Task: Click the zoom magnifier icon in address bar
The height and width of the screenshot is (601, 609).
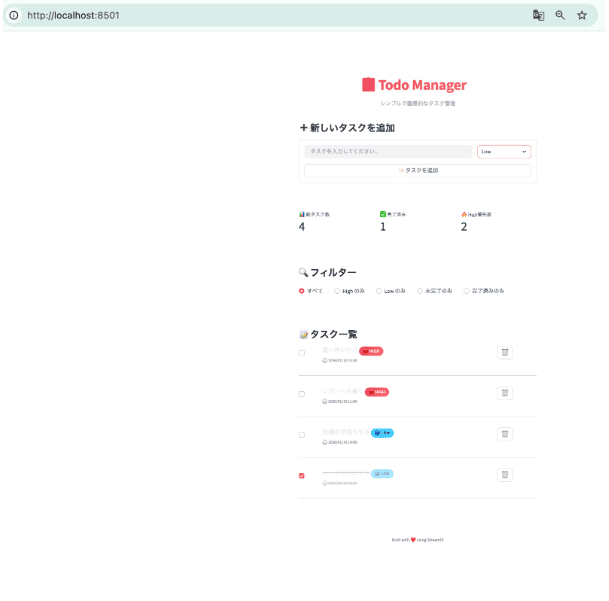Action: coord(560,15)
